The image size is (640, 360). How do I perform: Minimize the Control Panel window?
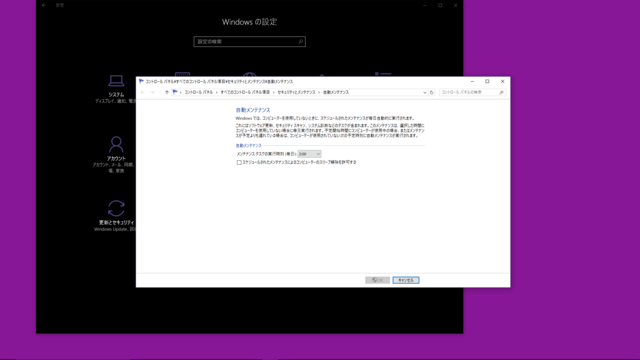tap(472, 82)
